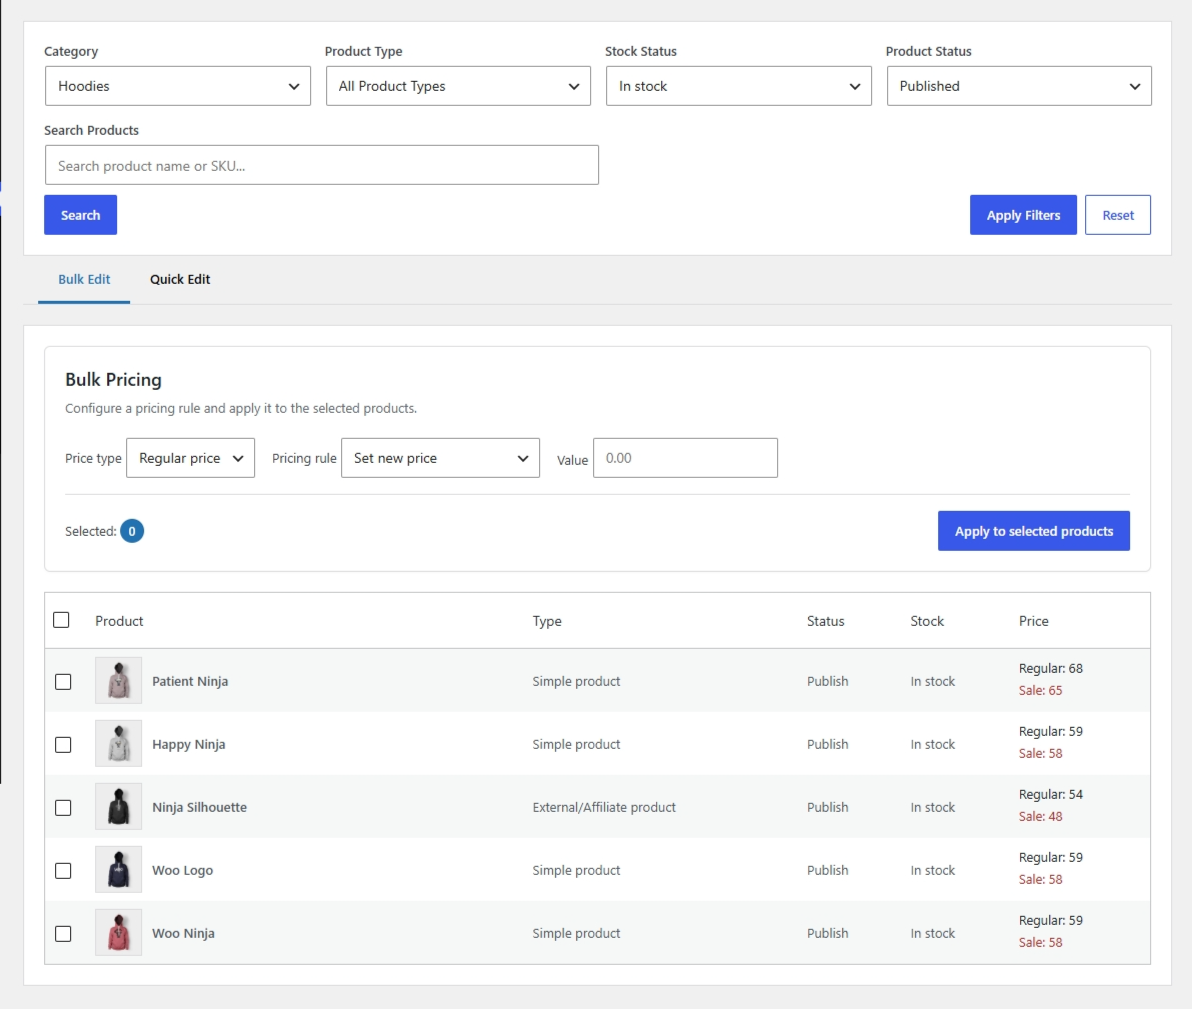Image resolution: width=1192 pixels, height=1009 pixels.
Task: Click the Price column header
Action: click(1033, 621)
